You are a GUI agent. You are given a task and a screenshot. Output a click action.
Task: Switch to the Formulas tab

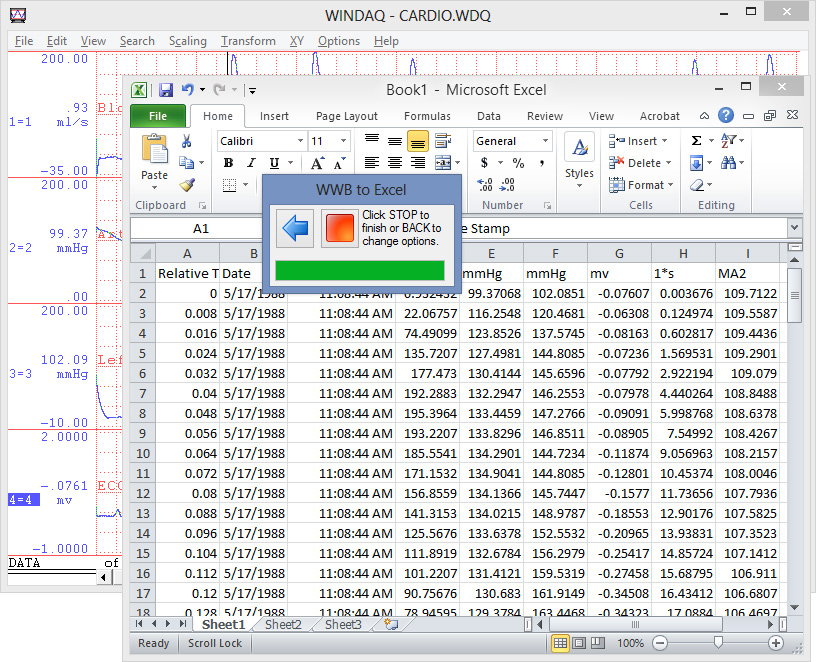coord(427,116)
